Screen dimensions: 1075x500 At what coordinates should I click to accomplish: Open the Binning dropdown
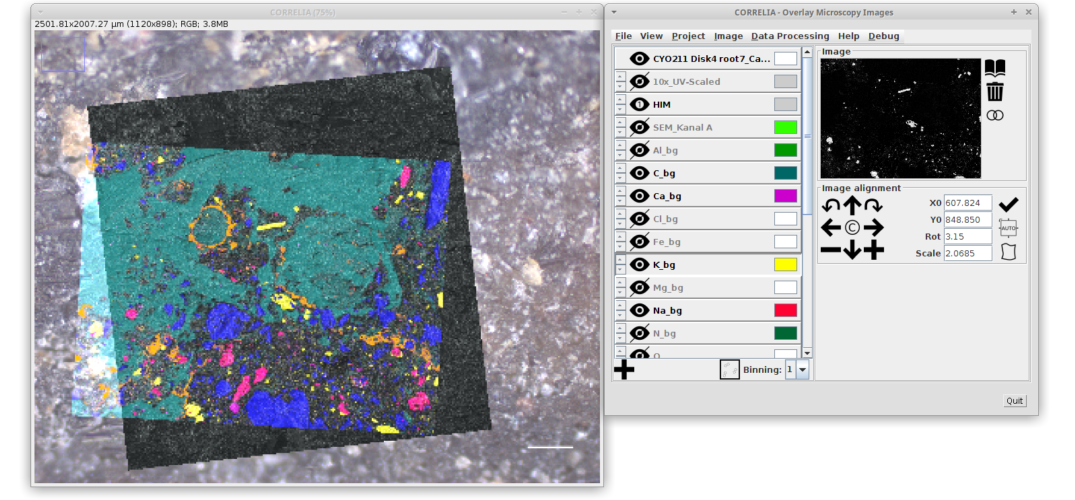click(x=802, y=370)
